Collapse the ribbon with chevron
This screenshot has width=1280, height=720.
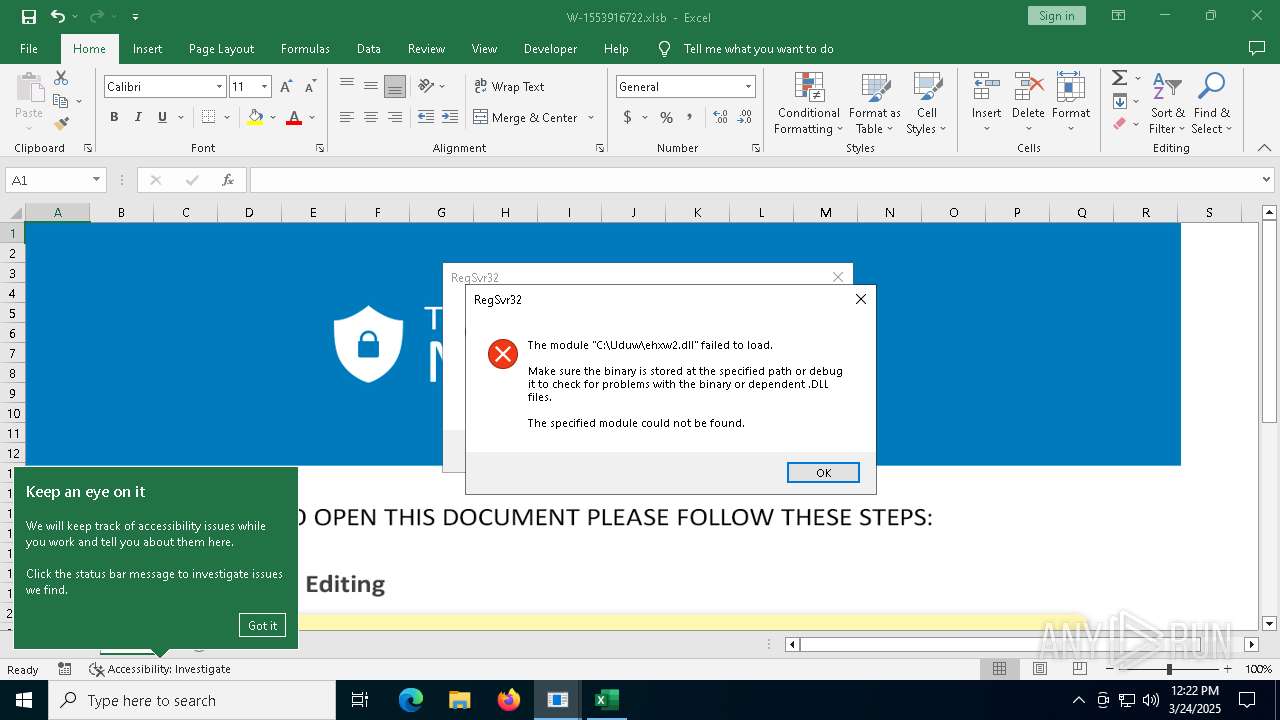(x=1264, y=148)
